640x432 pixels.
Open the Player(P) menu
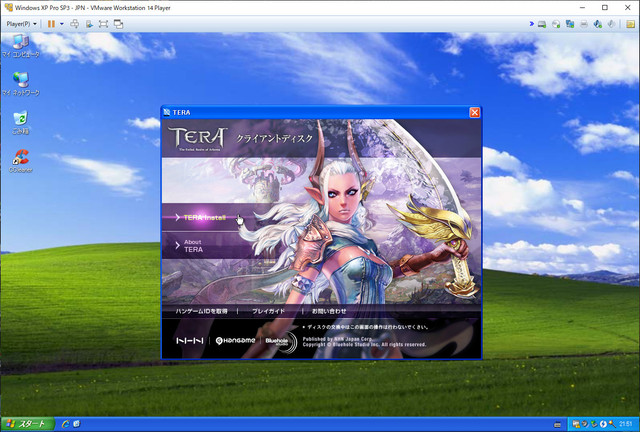[21, 24]
